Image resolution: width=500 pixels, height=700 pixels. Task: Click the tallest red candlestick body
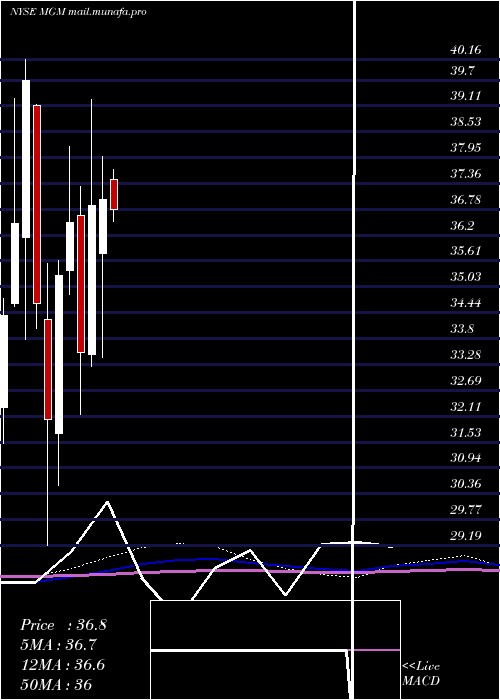click(37, 204)
